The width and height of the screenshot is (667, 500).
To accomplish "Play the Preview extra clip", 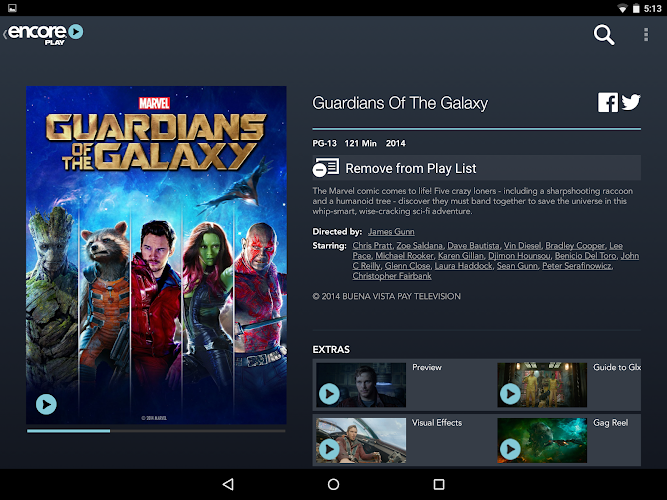I will coord(329,394).
